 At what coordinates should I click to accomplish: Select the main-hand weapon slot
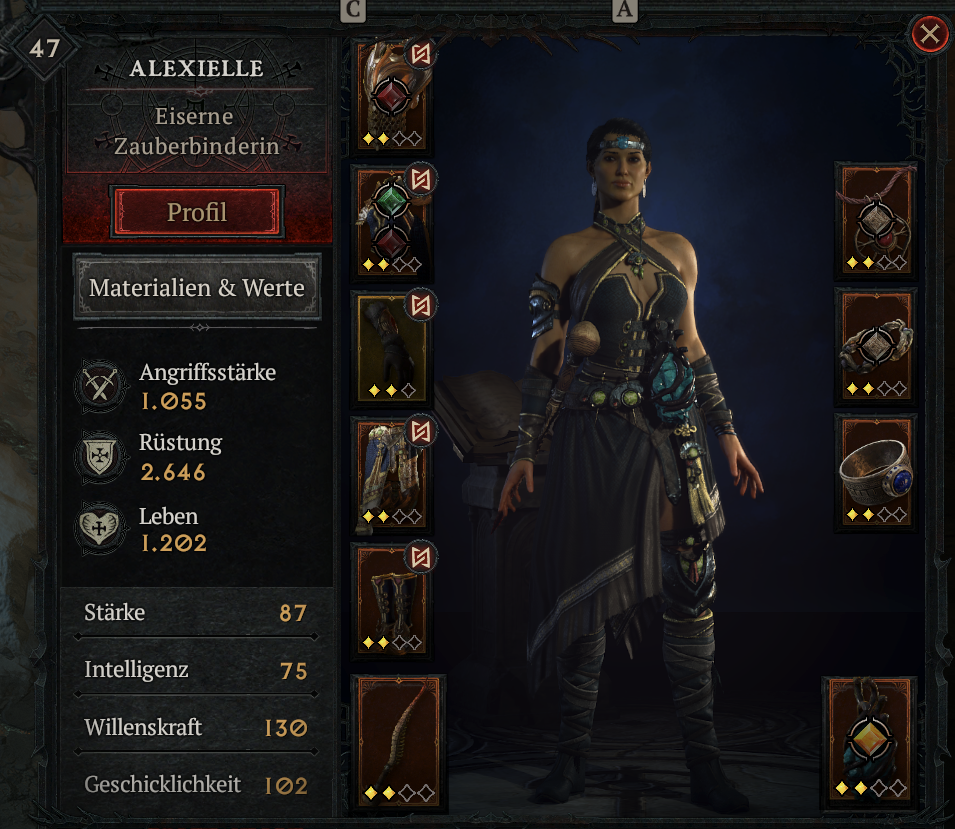click(399, 741)
